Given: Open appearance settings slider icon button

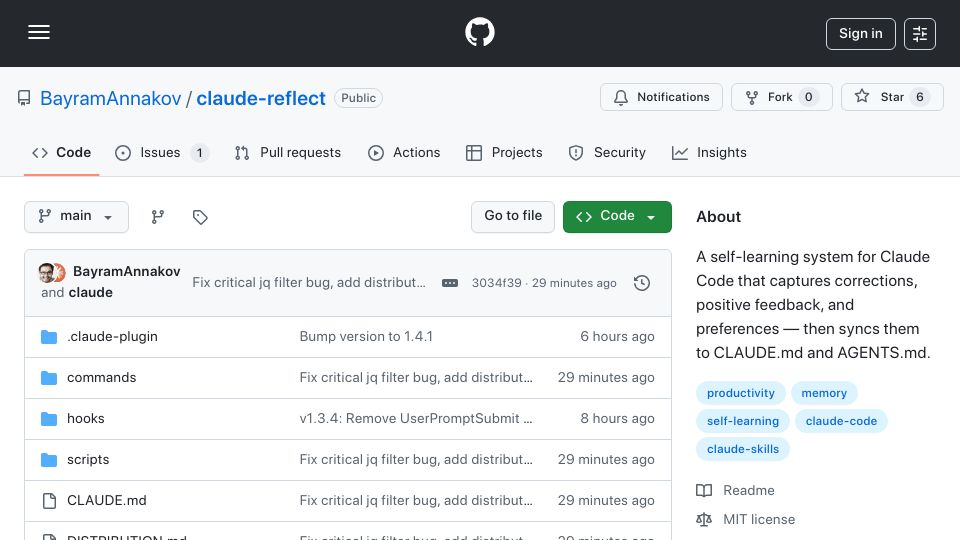Looking at the screenshot, I should (920, 34).
